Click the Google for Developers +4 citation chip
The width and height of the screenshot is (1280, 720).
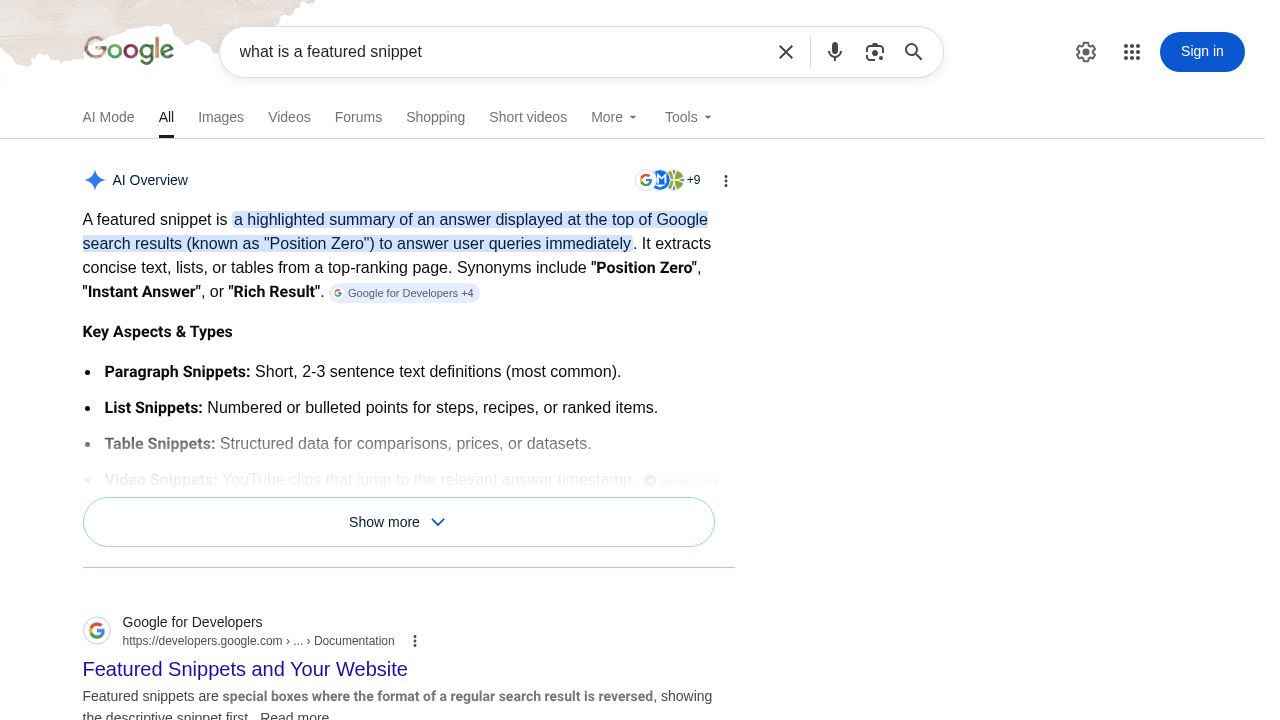[x=403, y=293]
